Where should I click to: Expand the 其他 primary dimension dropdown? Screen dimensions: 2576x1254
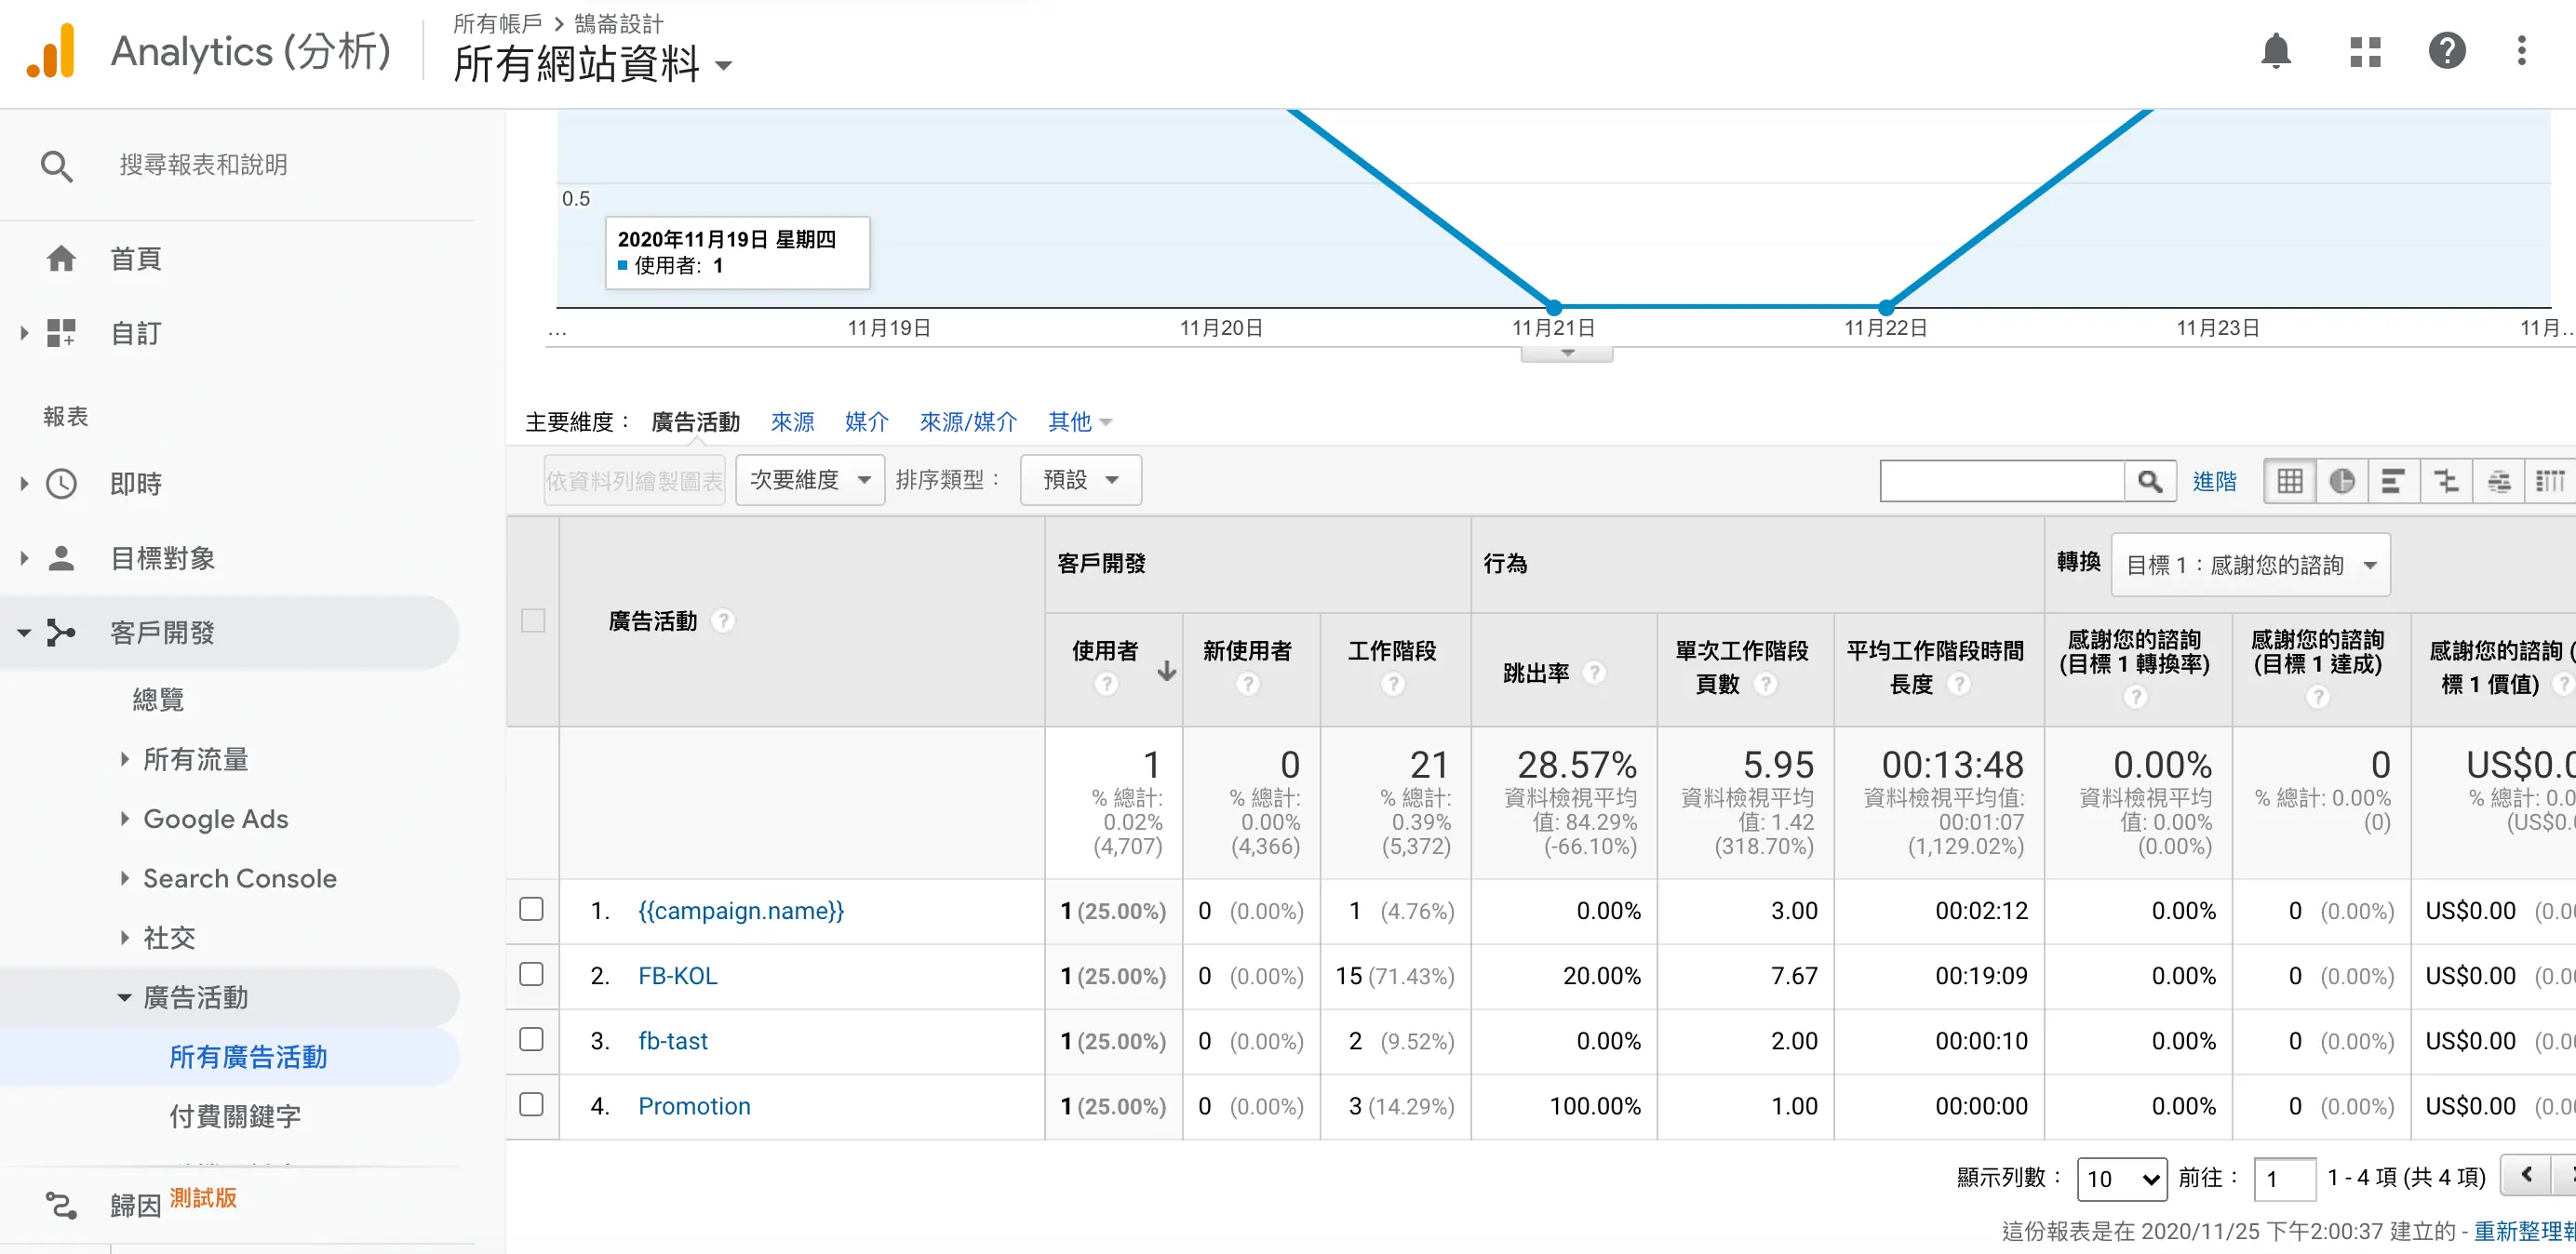pyautogui.click(x=1079, y=422)
